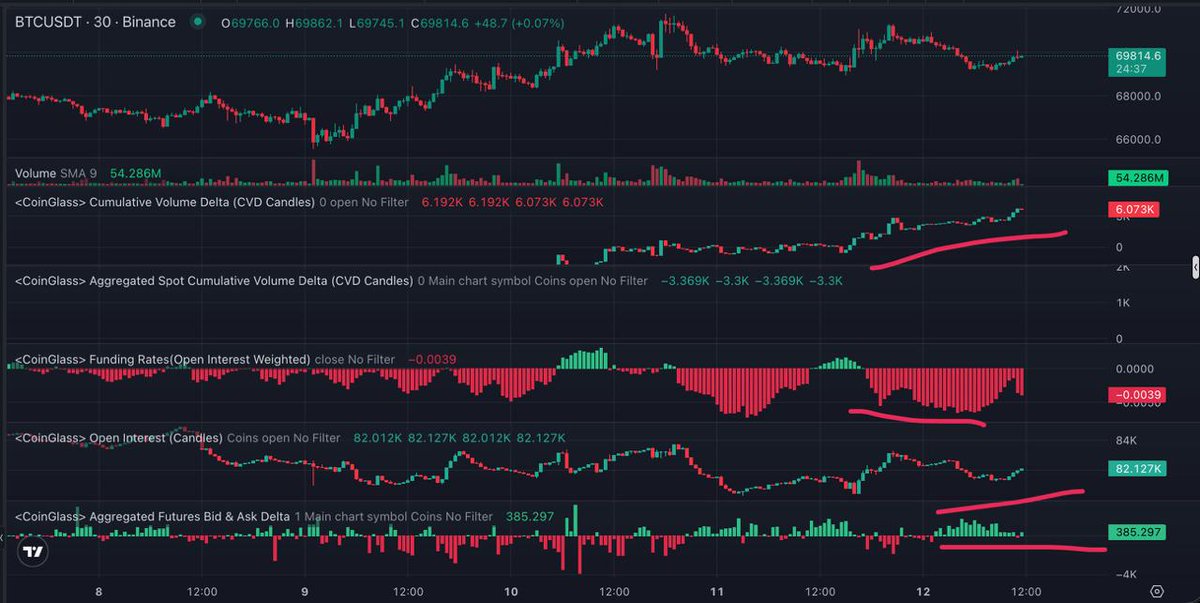Toggle the side panel collapse arrow handle
This screenshot has height=603, width=1200.
pyautogui.click(x=1195, y=267)
